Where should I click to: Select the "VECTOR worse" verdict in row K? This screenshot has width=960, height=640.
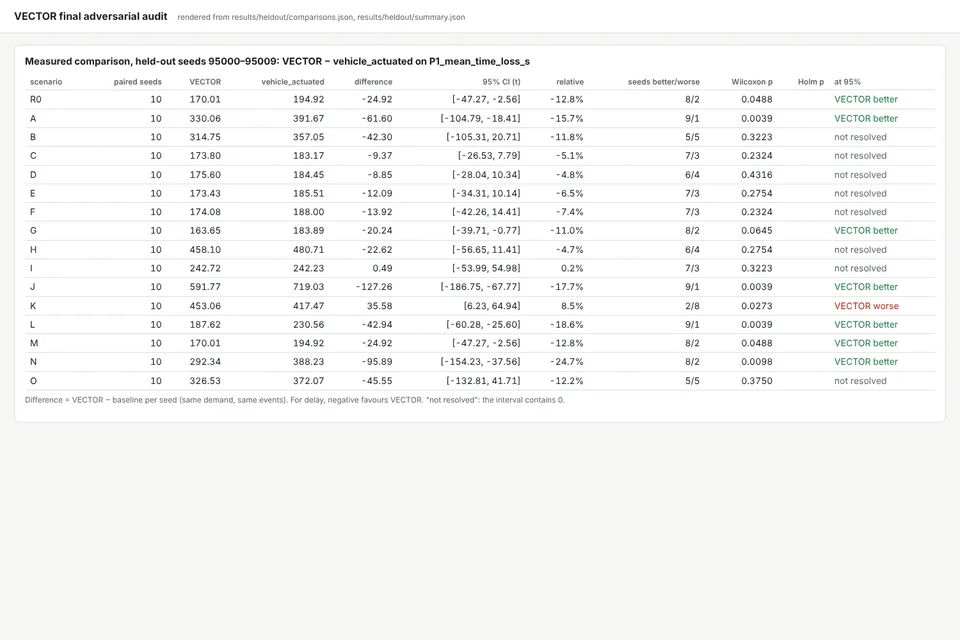(866, 306)
